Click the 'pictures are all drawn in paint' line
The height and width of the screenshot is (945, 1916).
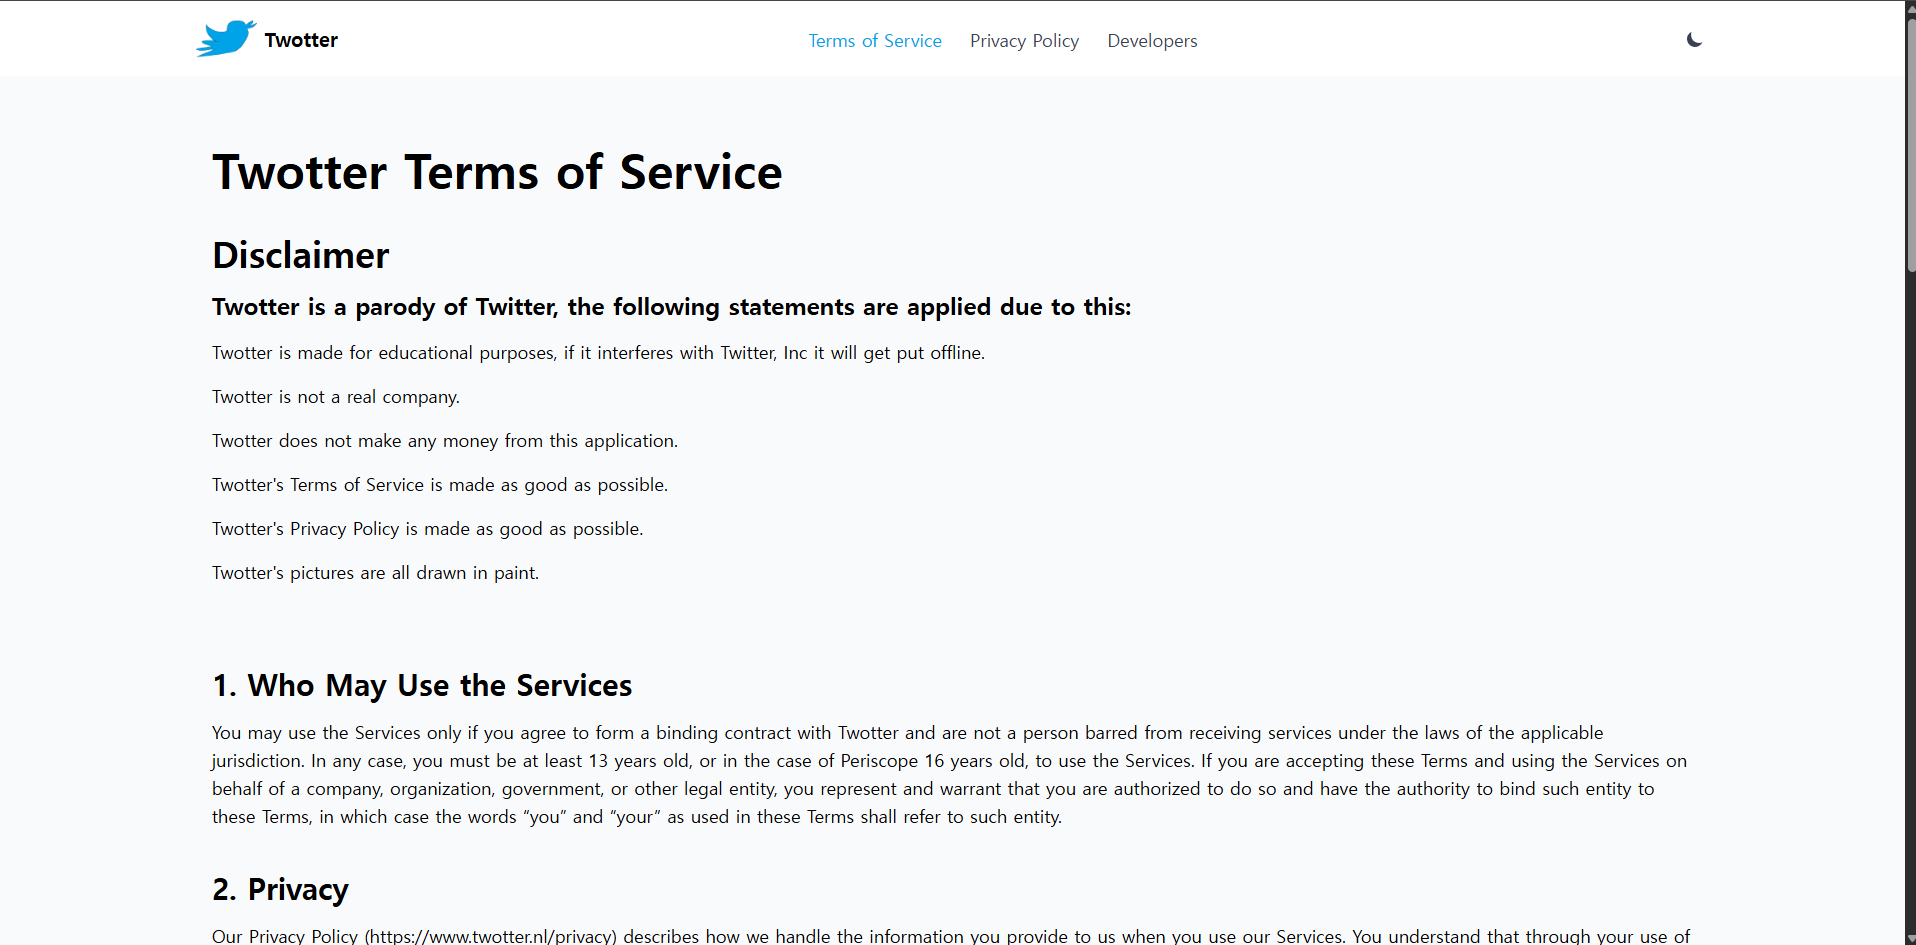[375, 573]
